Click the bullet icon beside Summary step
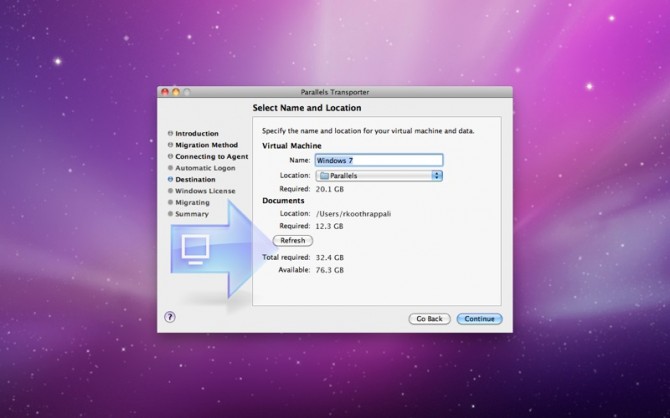Image resolution: width=670 pixels, height=418 pixels. (x=170, y=214)
